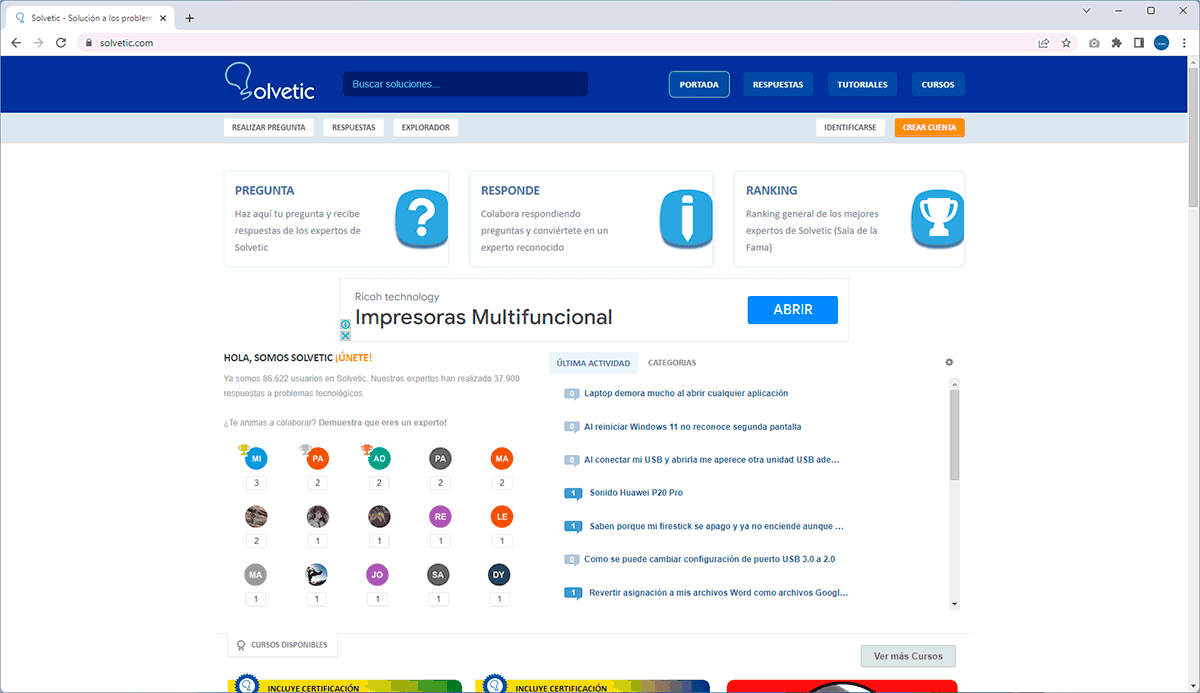Switch to ÚLTIMA ACTIVIDAD tab

click(x=594, y=363)
